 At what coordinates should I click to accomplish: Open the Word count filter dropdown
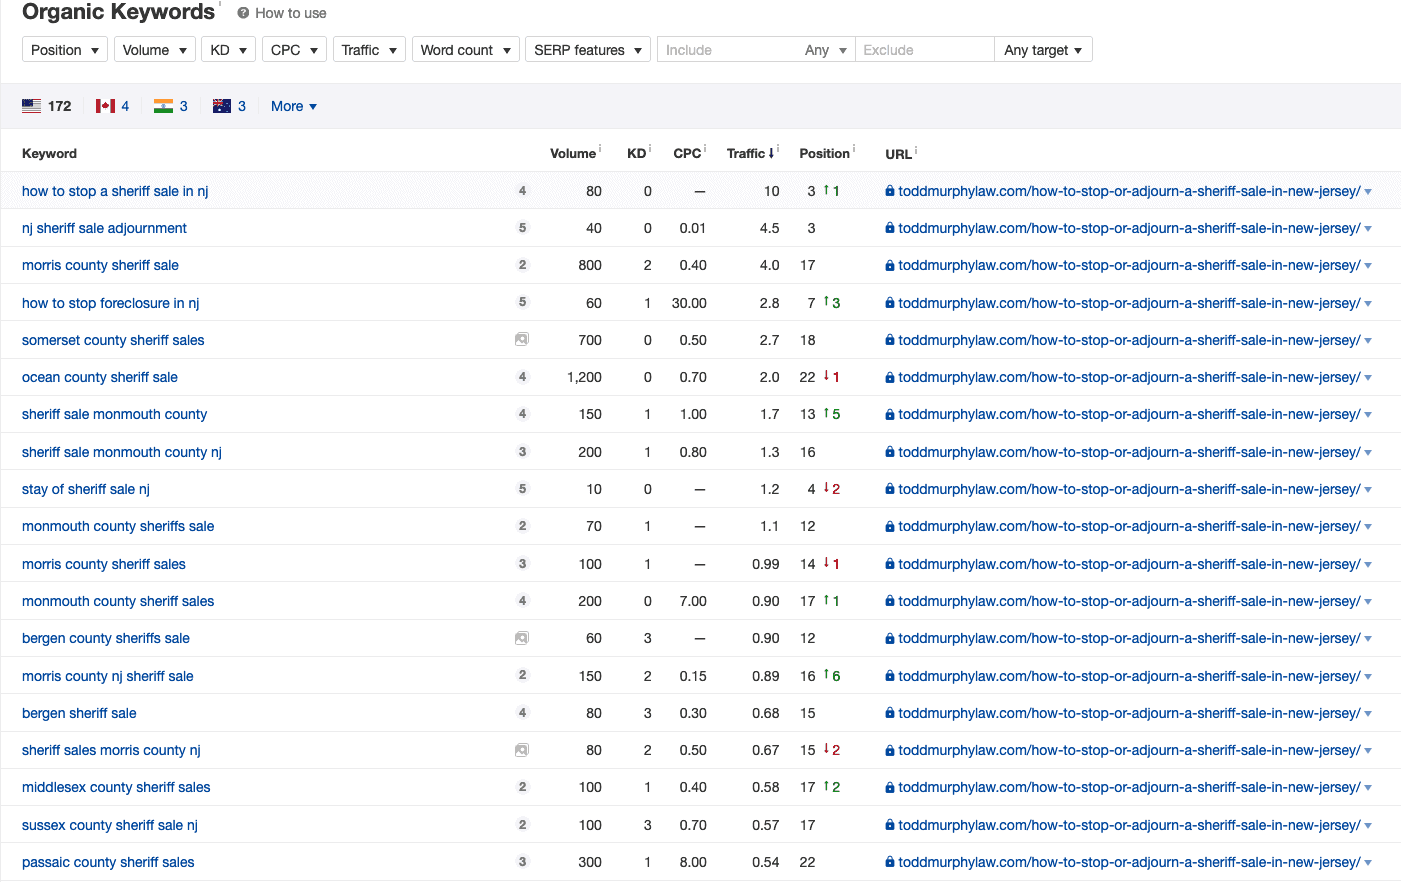(466, 50)
